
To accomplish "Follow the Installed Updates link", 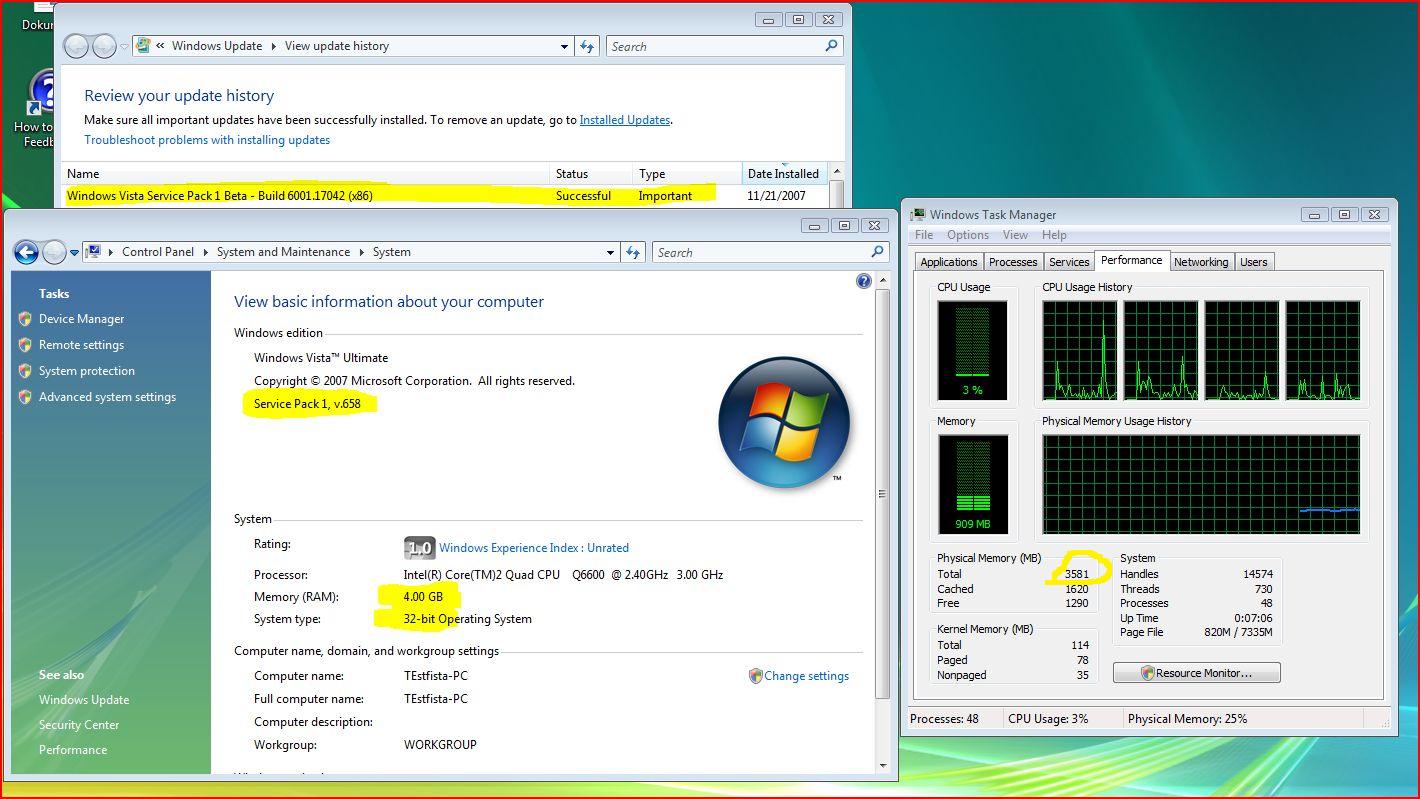I will coord(625,120).
